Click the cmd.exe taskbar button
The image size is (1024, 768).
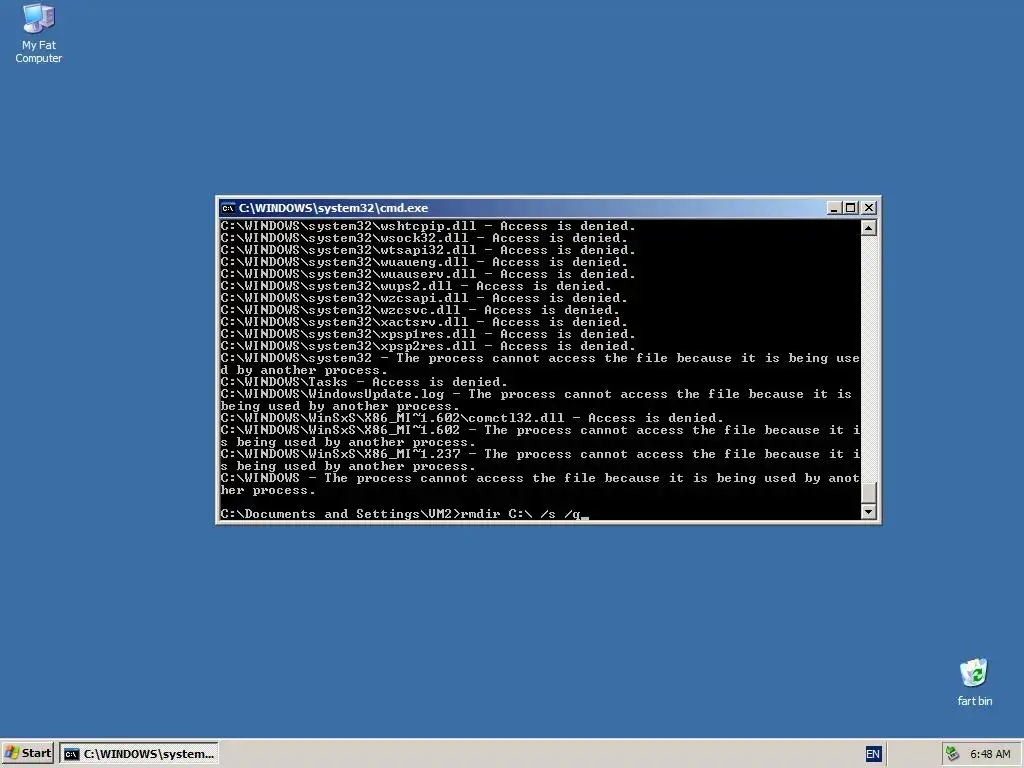point(139,754)
